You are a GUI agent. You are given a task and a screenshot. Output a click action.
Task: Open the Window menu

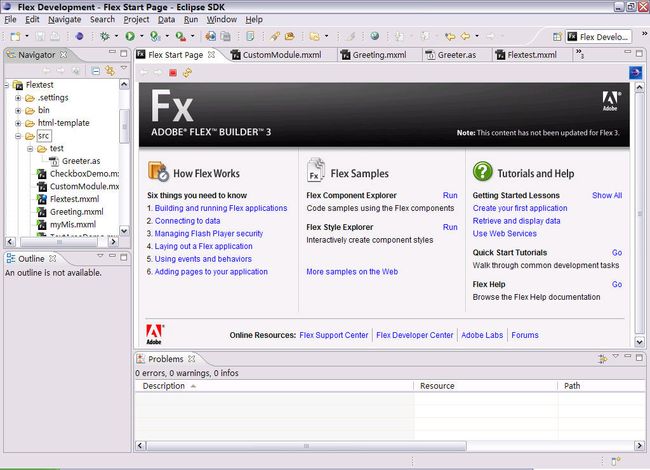tap(222, 19)
